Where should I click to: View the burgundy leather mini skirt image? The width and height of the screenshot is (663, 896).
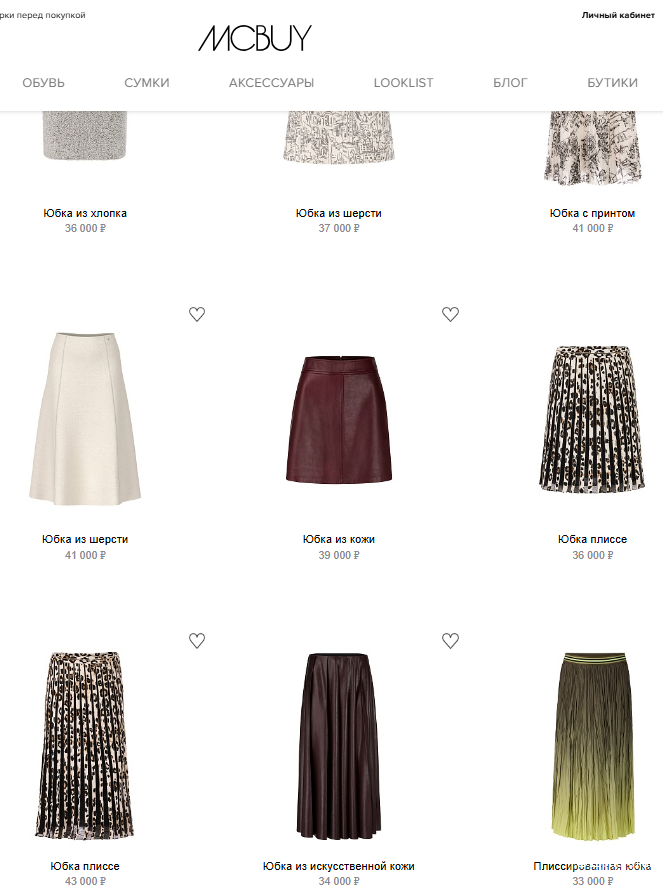(x=339, y=419)
